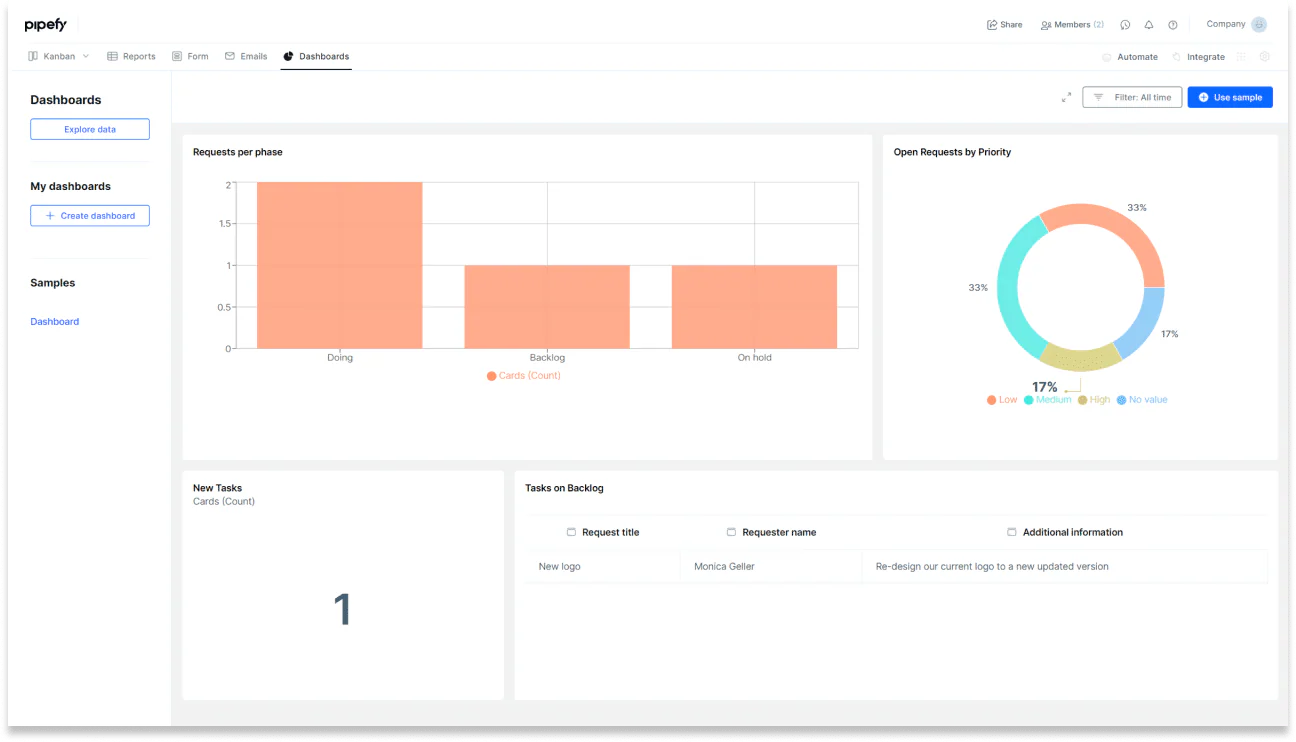Open the notifications bell
This screenshot has width=1296, height=742.
(1149, 25)
